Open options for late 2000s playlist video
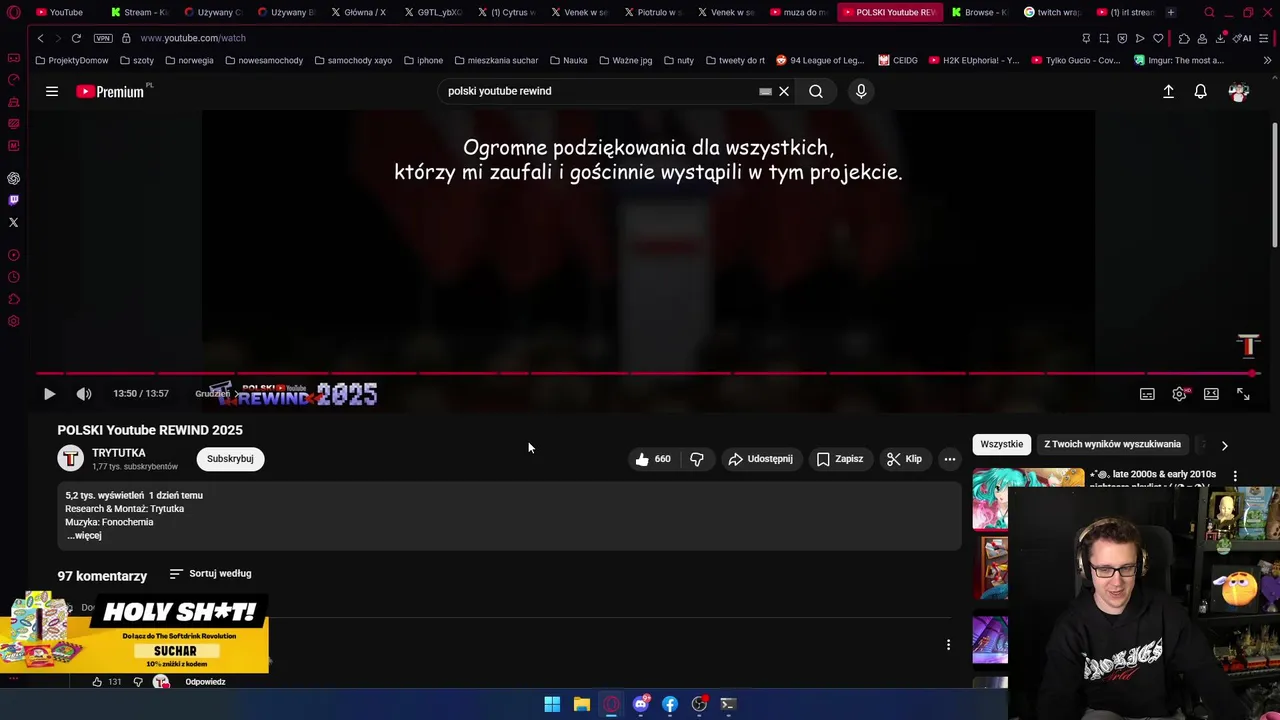Image resolution: width=1280 pixels, height=720 pixels. click(1235, 476)
